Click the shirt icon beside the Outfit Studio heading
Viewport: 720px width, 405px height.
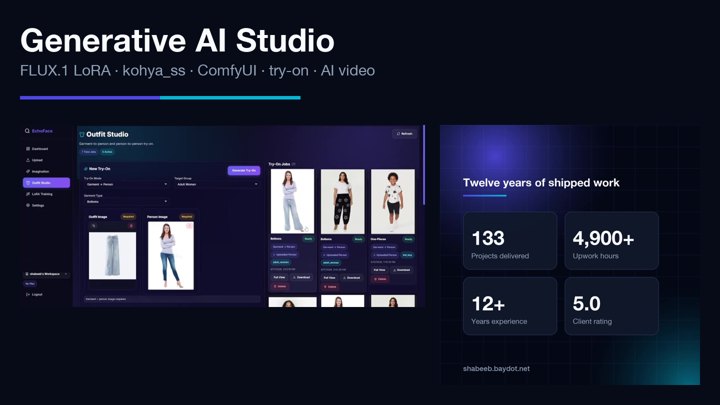coord(82,135)
